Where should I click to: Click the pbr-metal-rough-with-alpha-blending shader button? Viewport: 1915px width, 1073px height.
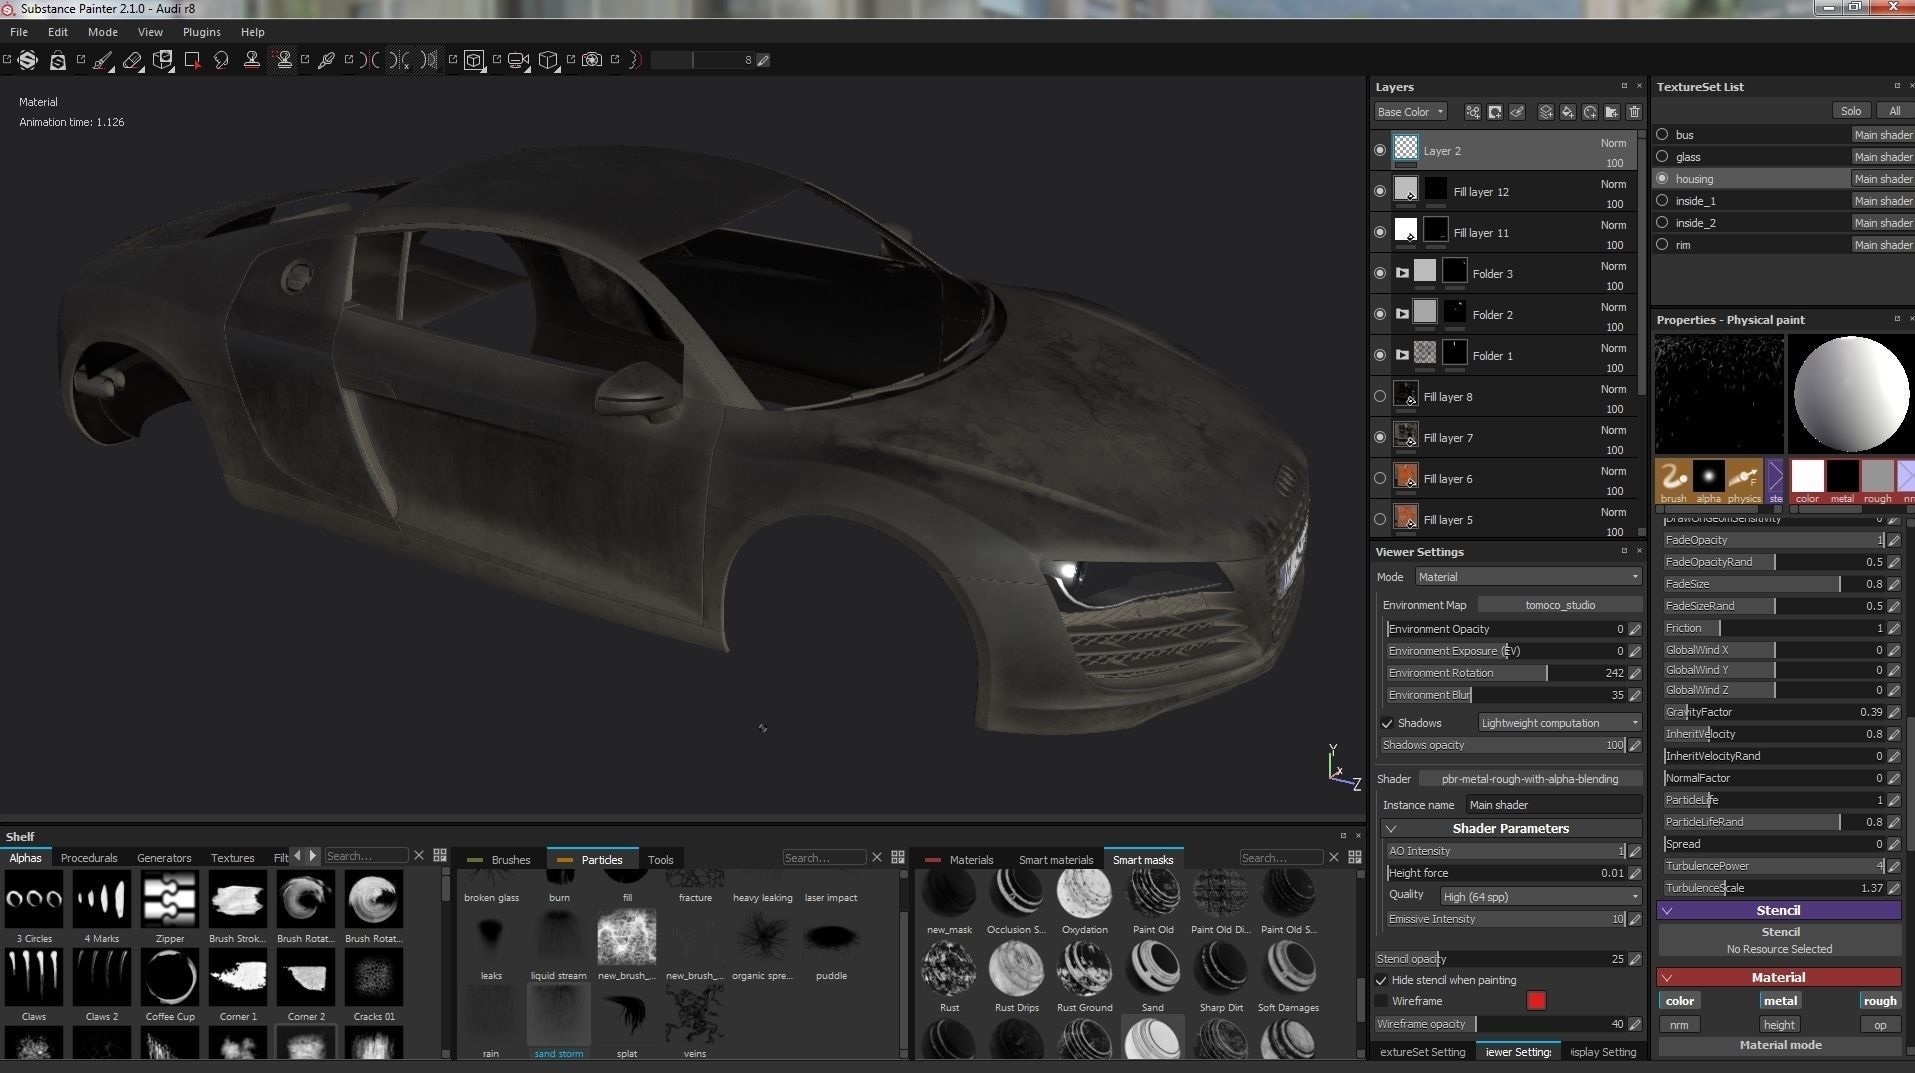[x=1530, y=779]
